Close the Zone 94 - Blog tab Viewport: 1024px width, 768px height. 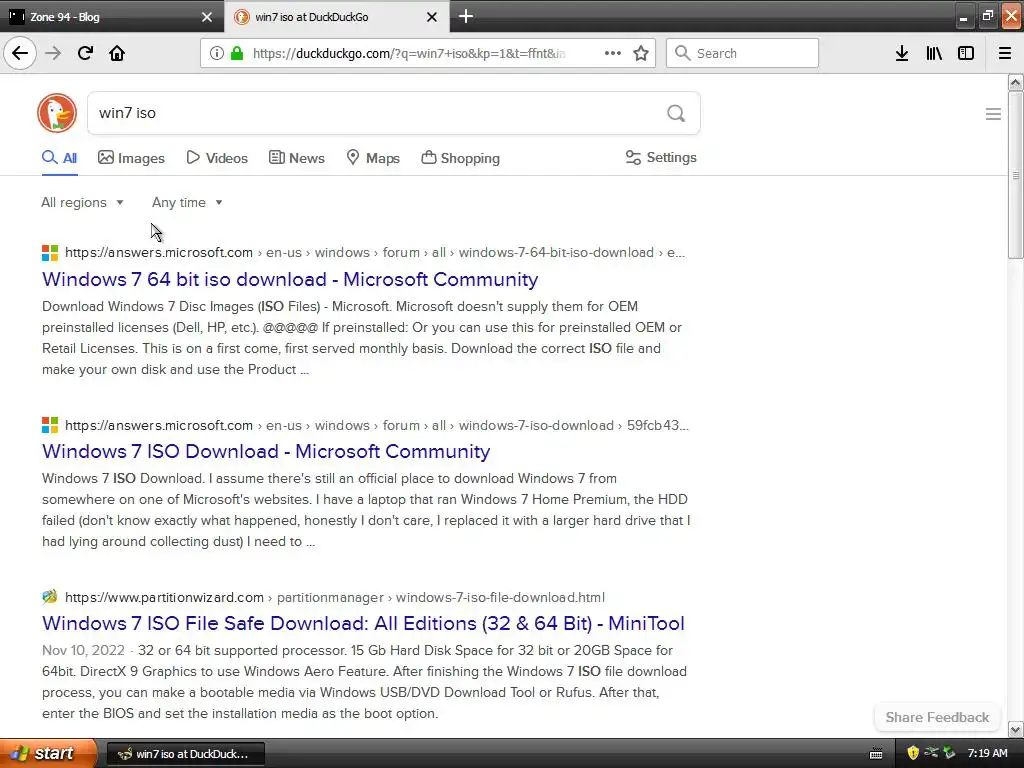(206, 17)
